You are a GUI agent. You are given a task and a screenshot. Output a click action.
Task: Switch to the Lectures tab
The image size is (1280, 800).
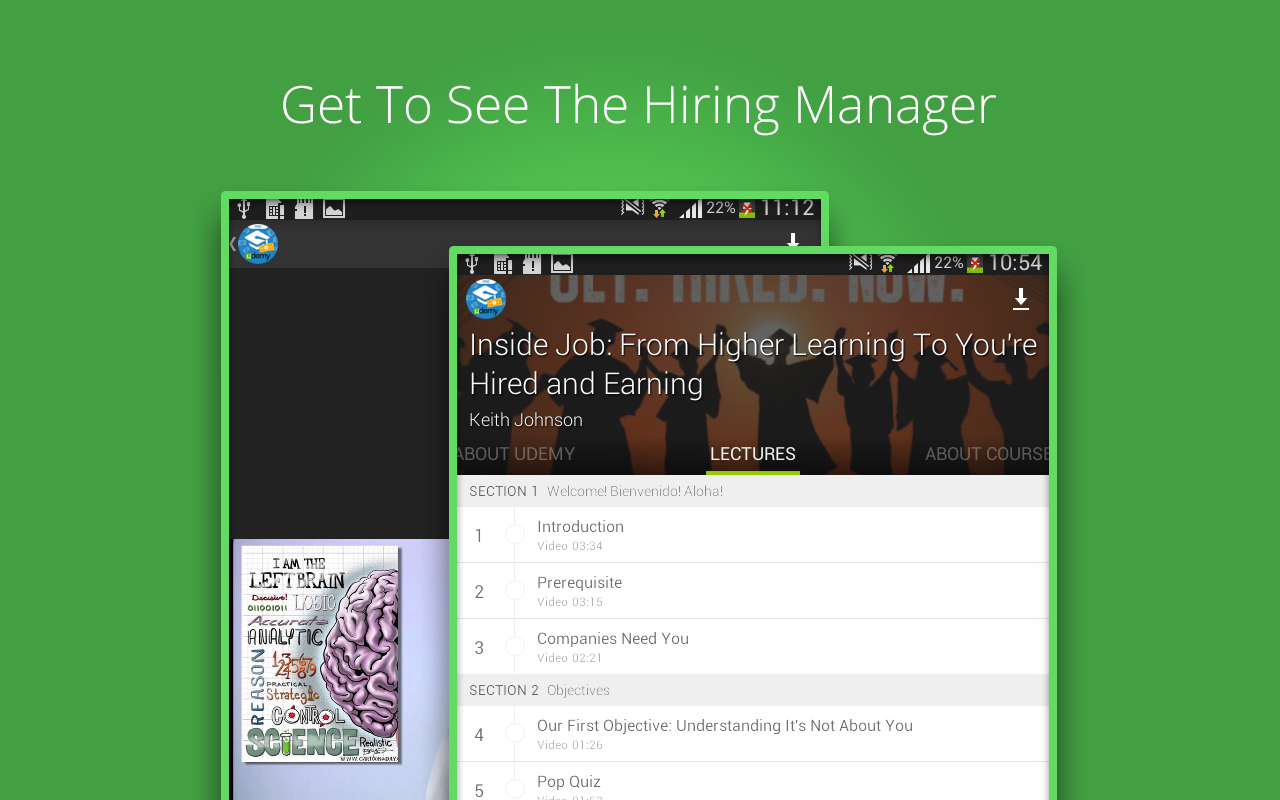click(x=753, y=454)
